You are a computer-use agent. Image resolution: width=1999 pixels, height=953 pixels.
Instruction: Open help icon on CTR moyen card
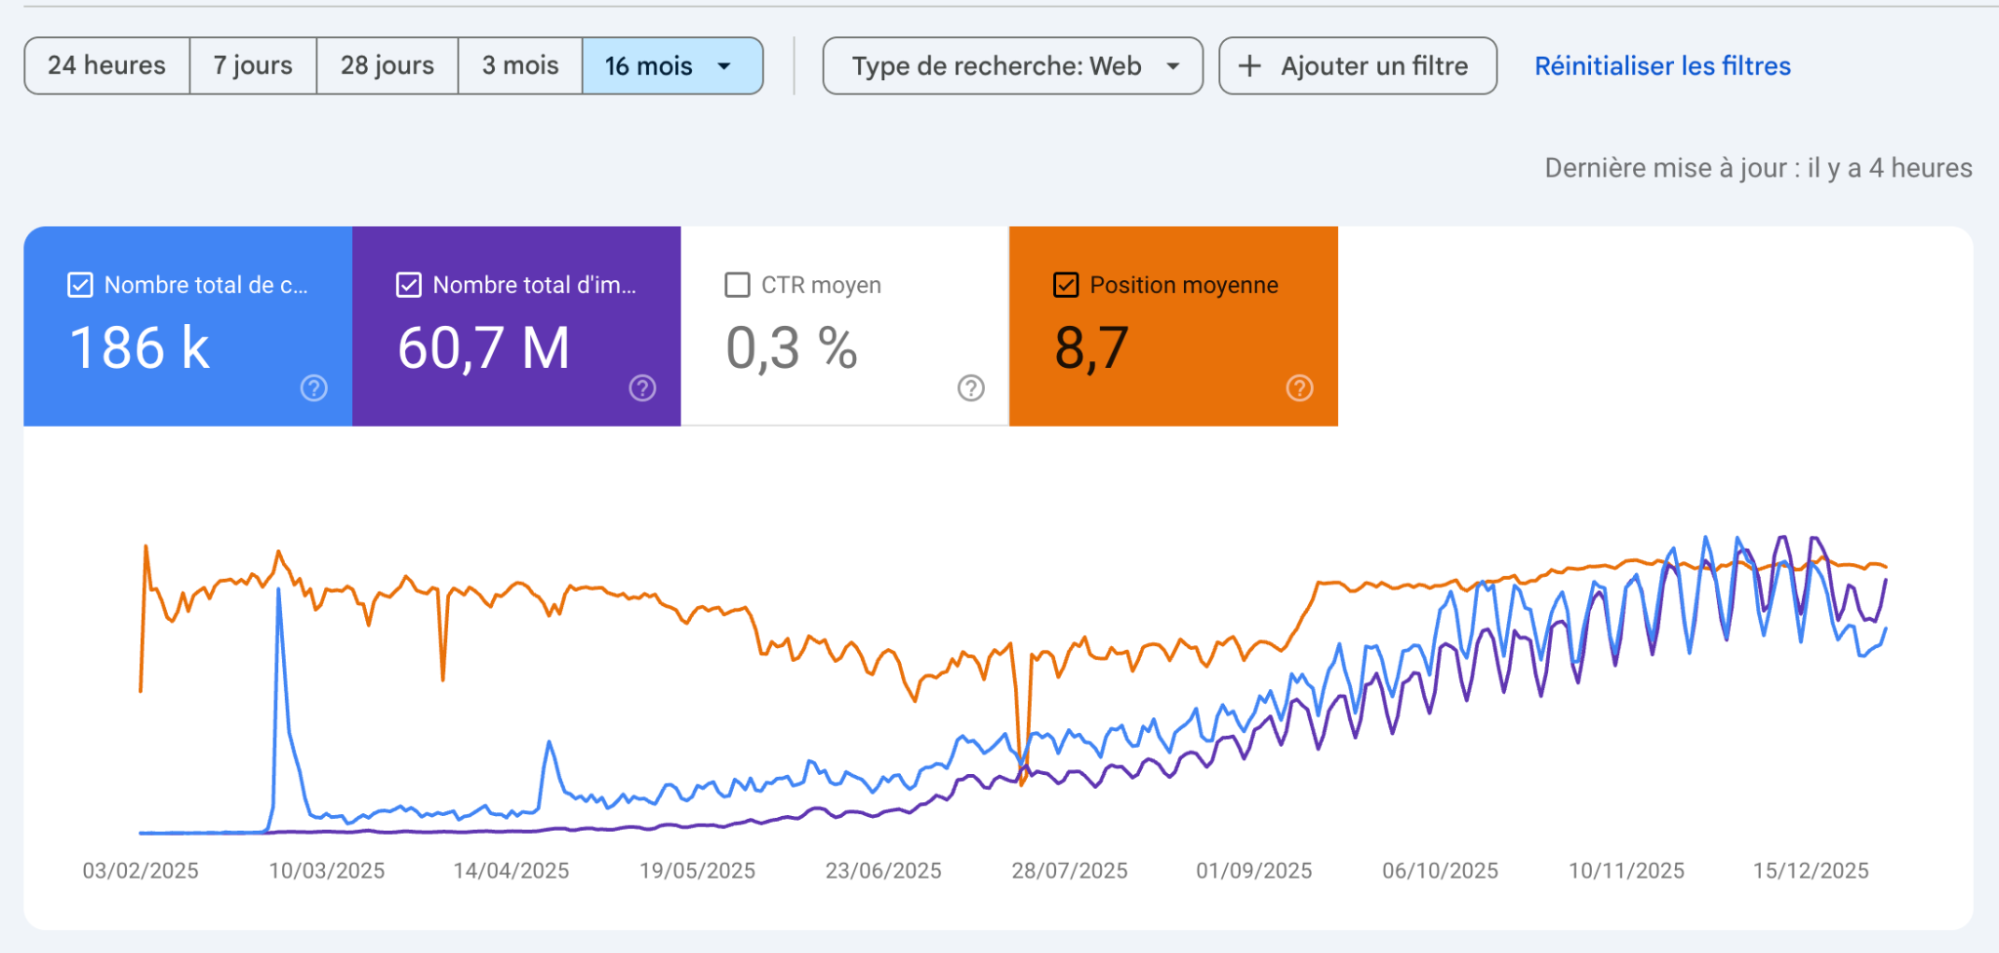[x=971, y=388]
